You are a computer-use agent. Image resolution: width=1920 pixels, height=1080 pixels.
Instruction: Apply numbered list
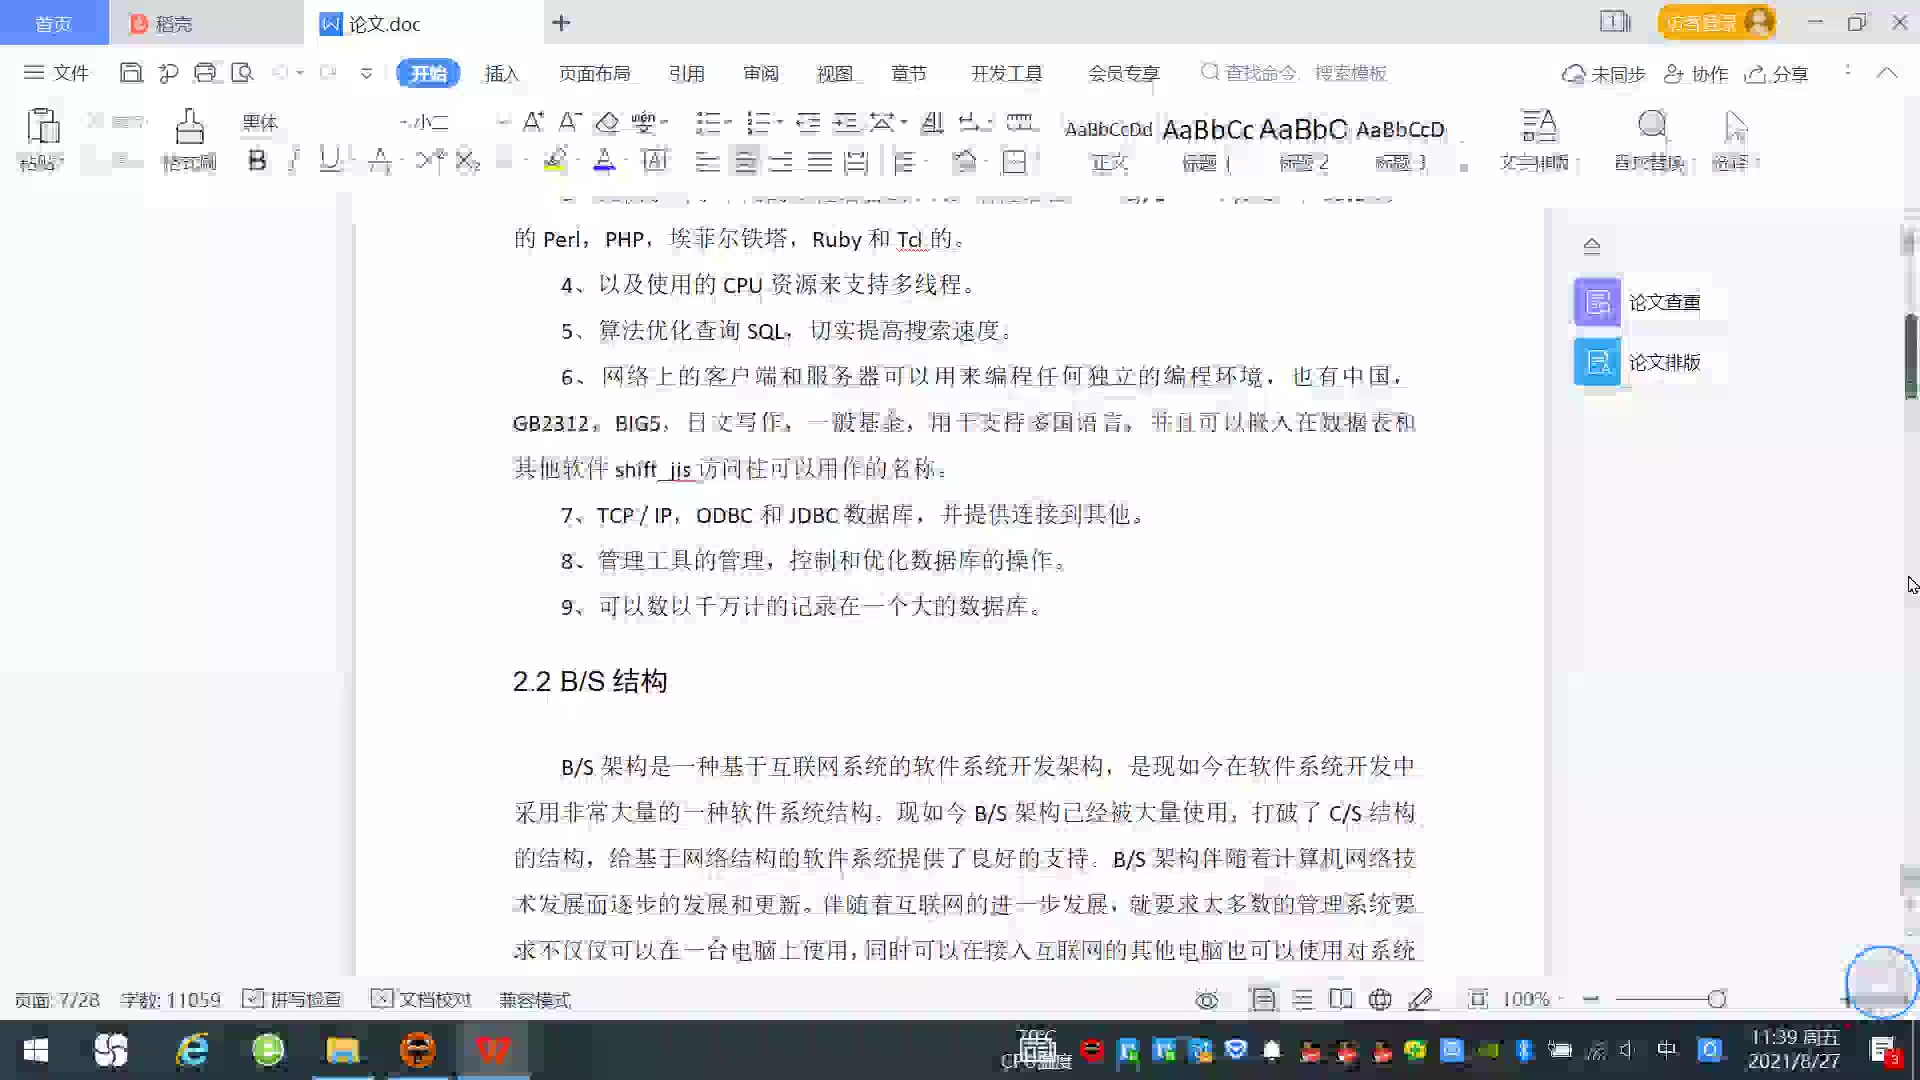coord(758,123)
